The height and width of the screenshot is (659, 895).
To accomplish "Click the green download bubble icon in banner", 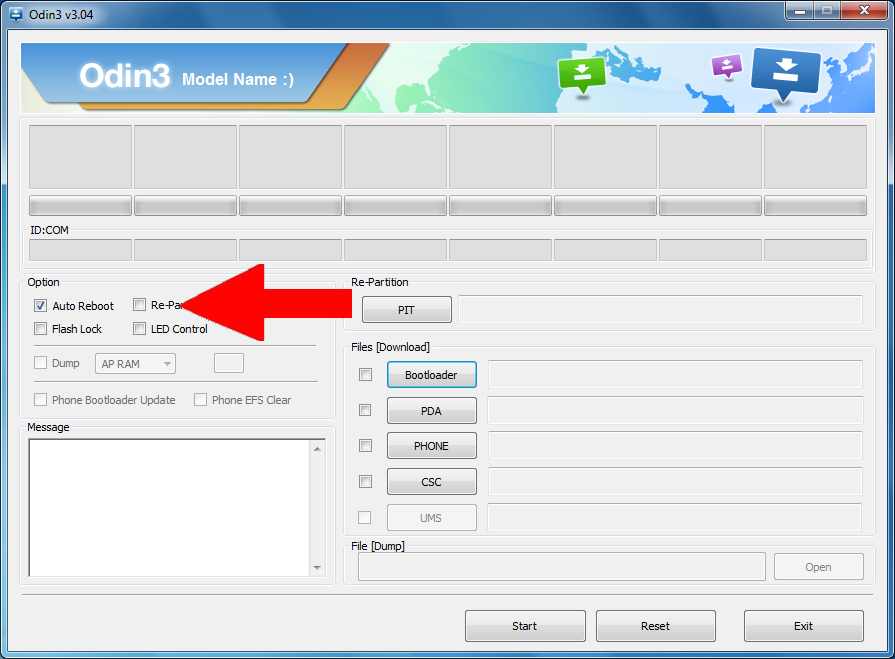I will tap(581, 75).
